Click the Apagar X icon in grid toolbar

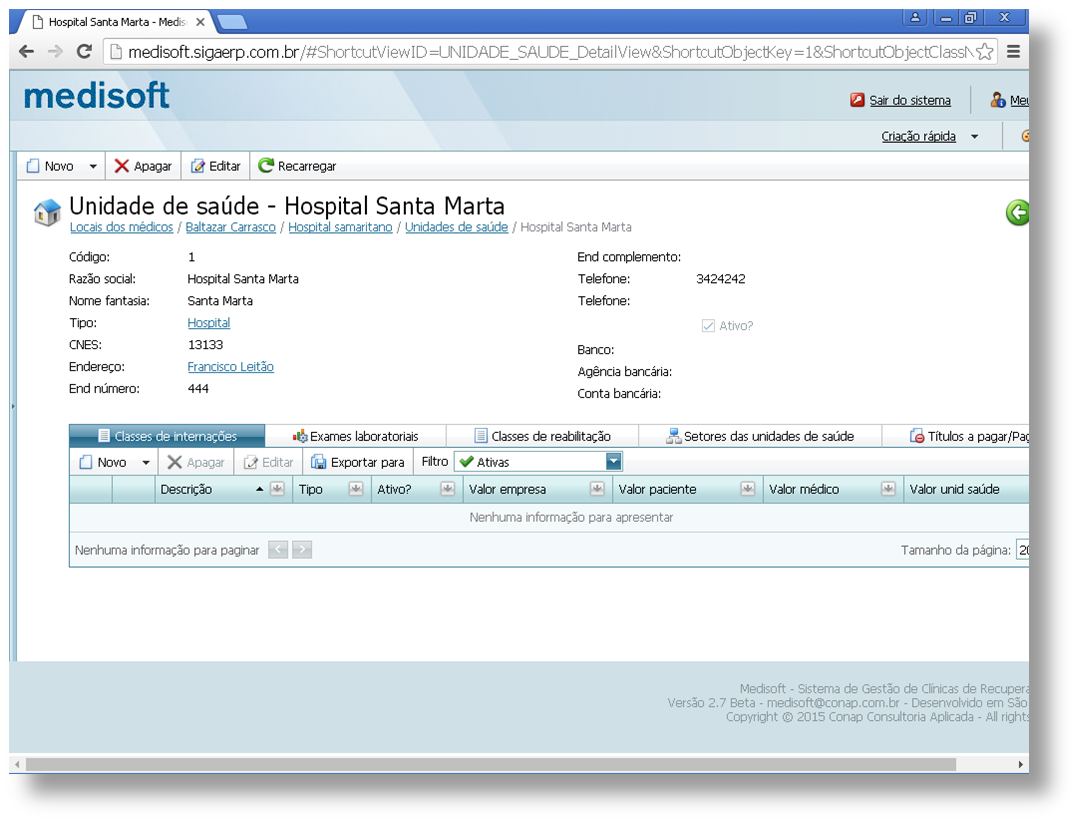175,462
